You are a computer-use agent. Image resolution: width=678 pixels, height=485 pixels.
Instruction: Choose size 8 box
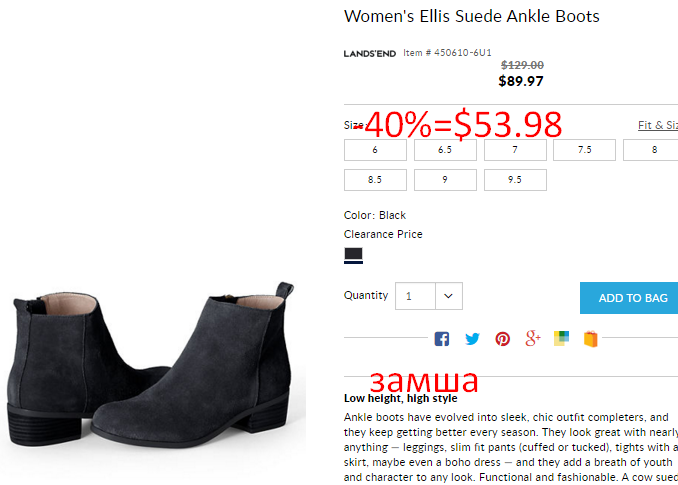[x=651, y=150]
